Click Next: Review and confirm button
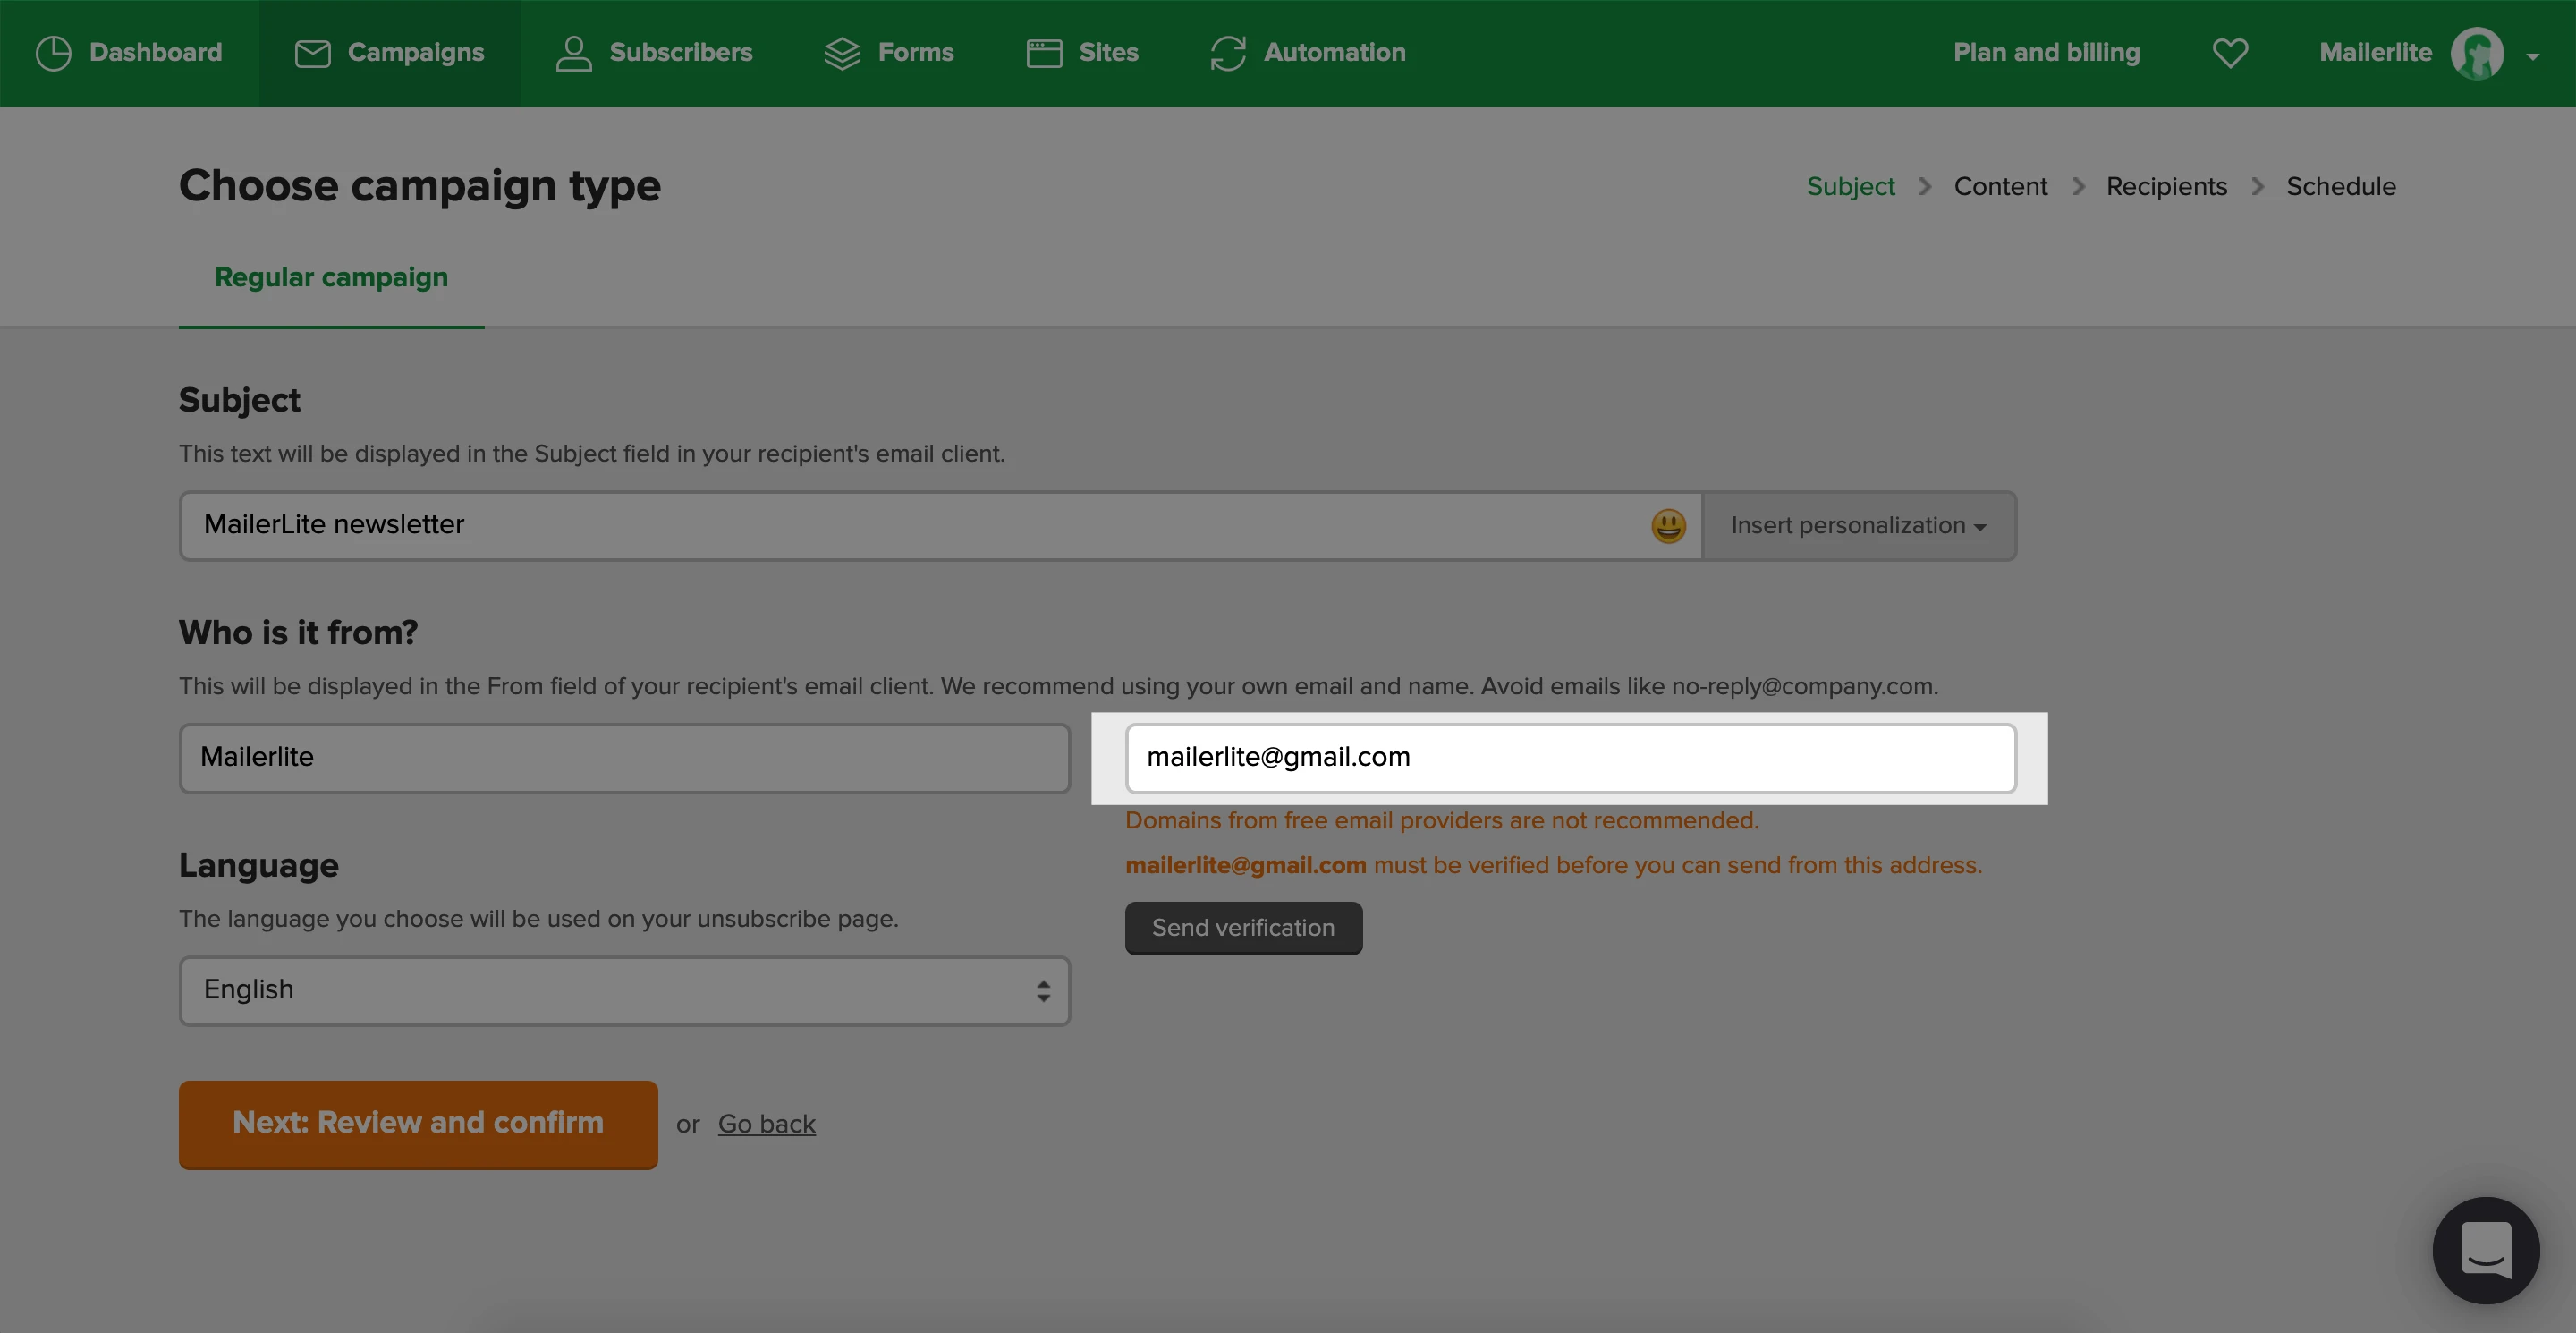 pos(418,1123)
